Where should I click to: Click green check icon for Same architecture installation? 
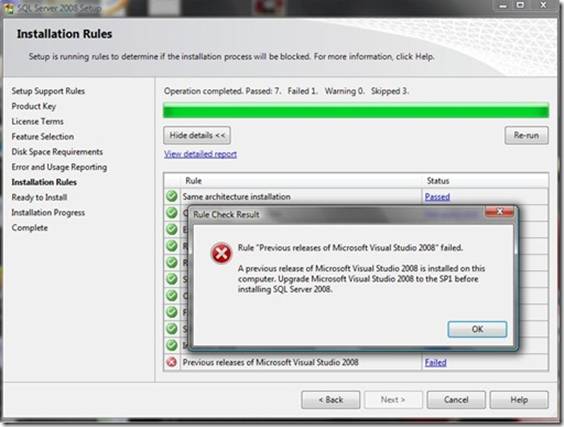[172, 196]
